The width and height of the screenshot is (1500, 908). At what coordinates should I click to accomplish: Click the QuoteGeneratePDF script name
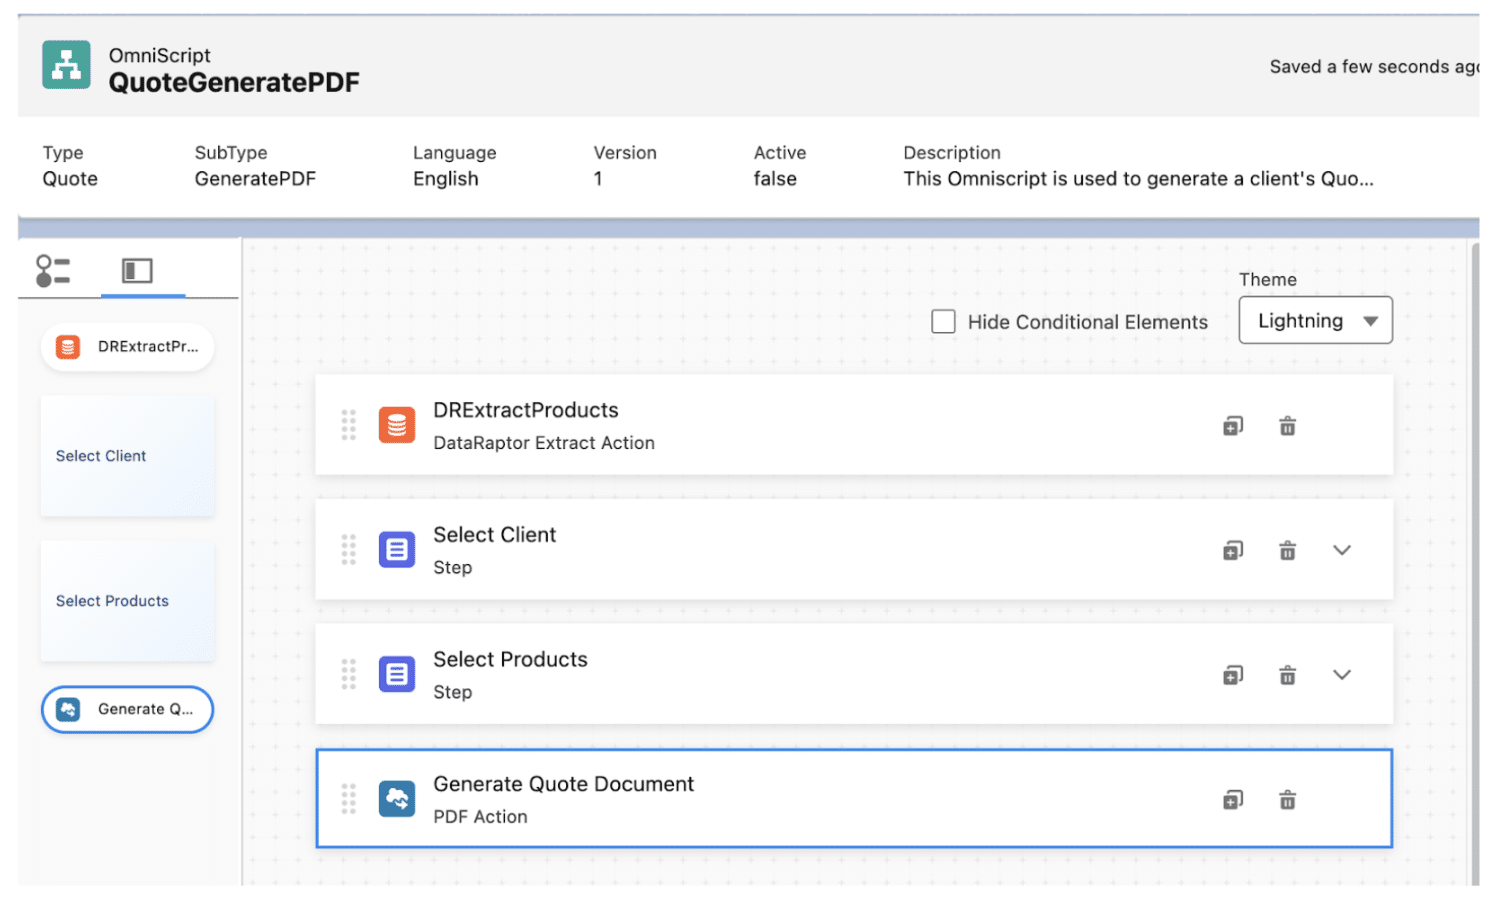pos(234,83)
